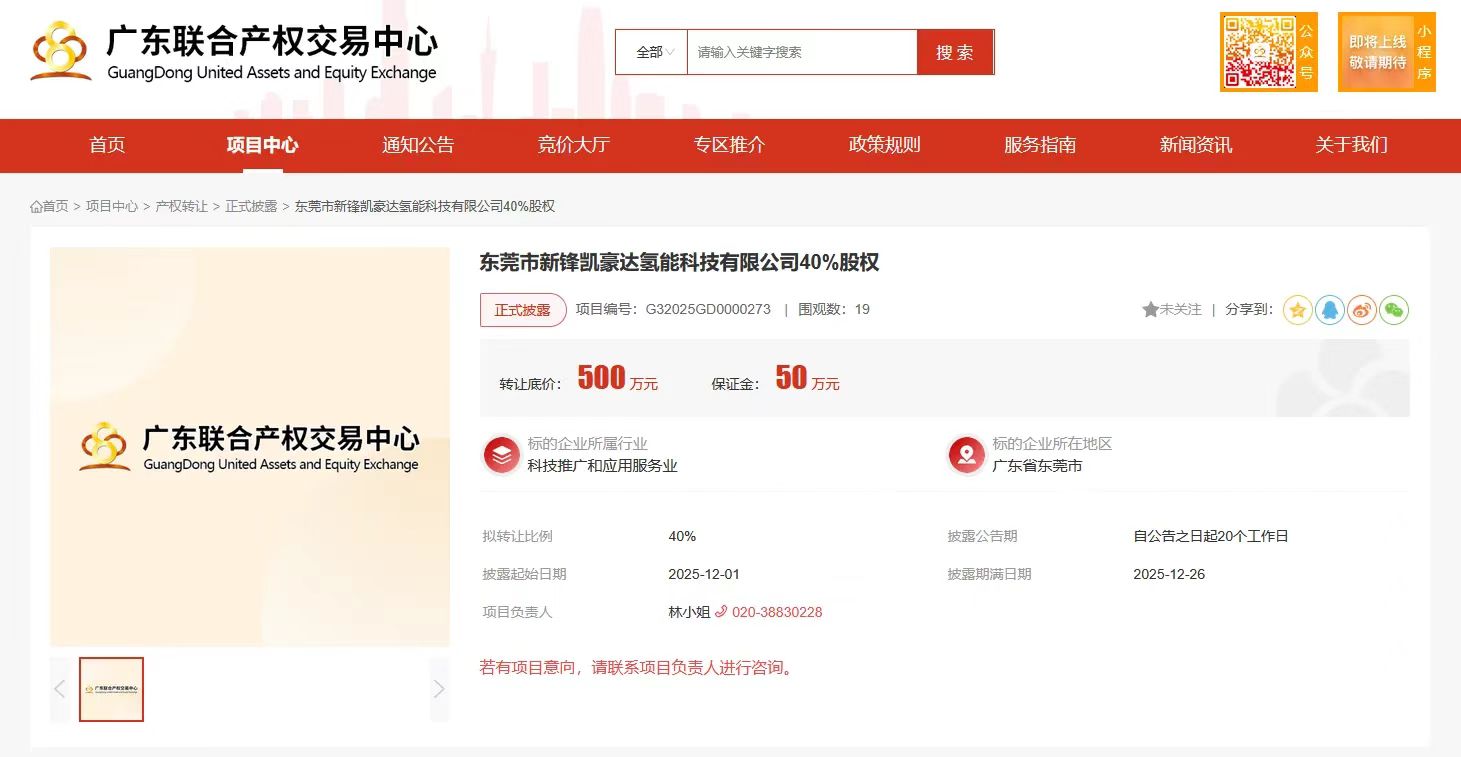The image size is (1461, 757).
Task: Open the 项目中心 navigation tab
Action: [x=261, y=145]
